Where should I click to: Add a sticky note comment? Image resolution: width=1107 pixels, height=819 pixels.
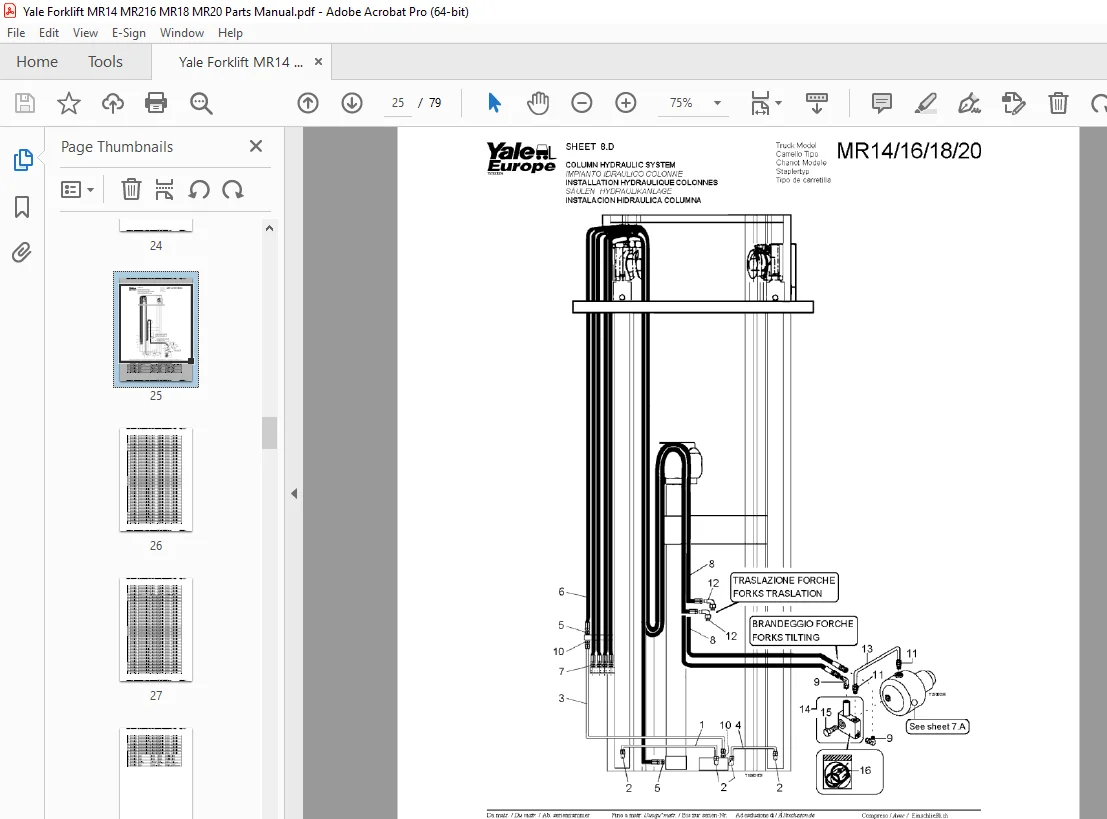(x=882, y=103)
